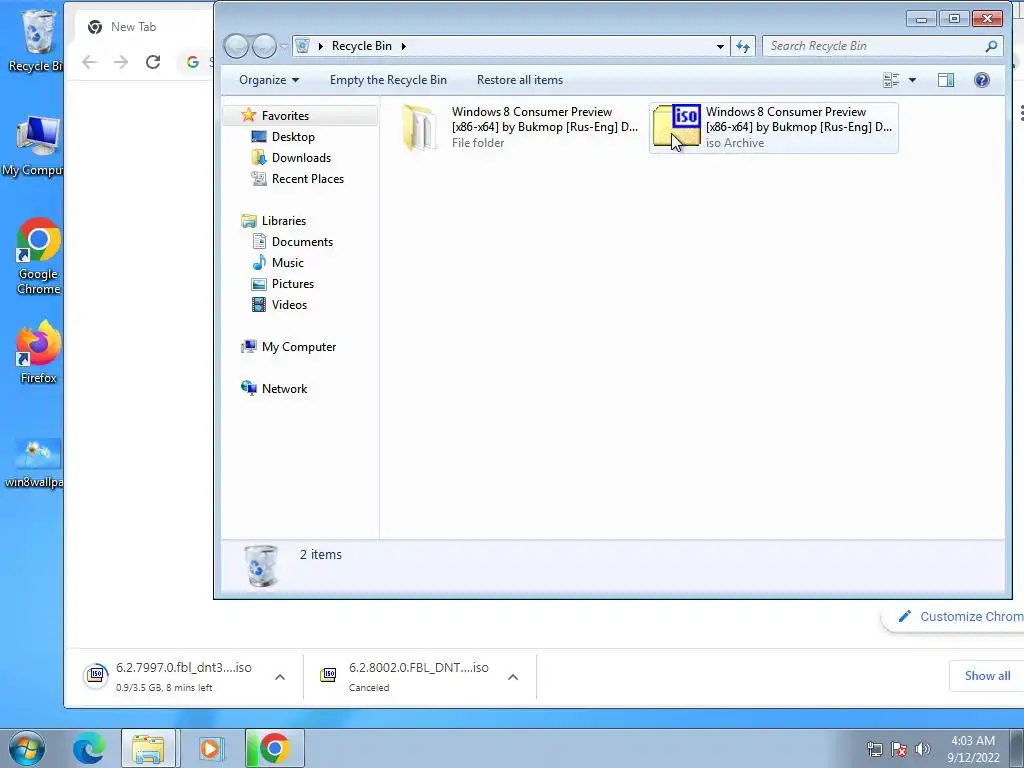Select My Computer in navigation pane
1024x768 pixels.
coord(298,347)
